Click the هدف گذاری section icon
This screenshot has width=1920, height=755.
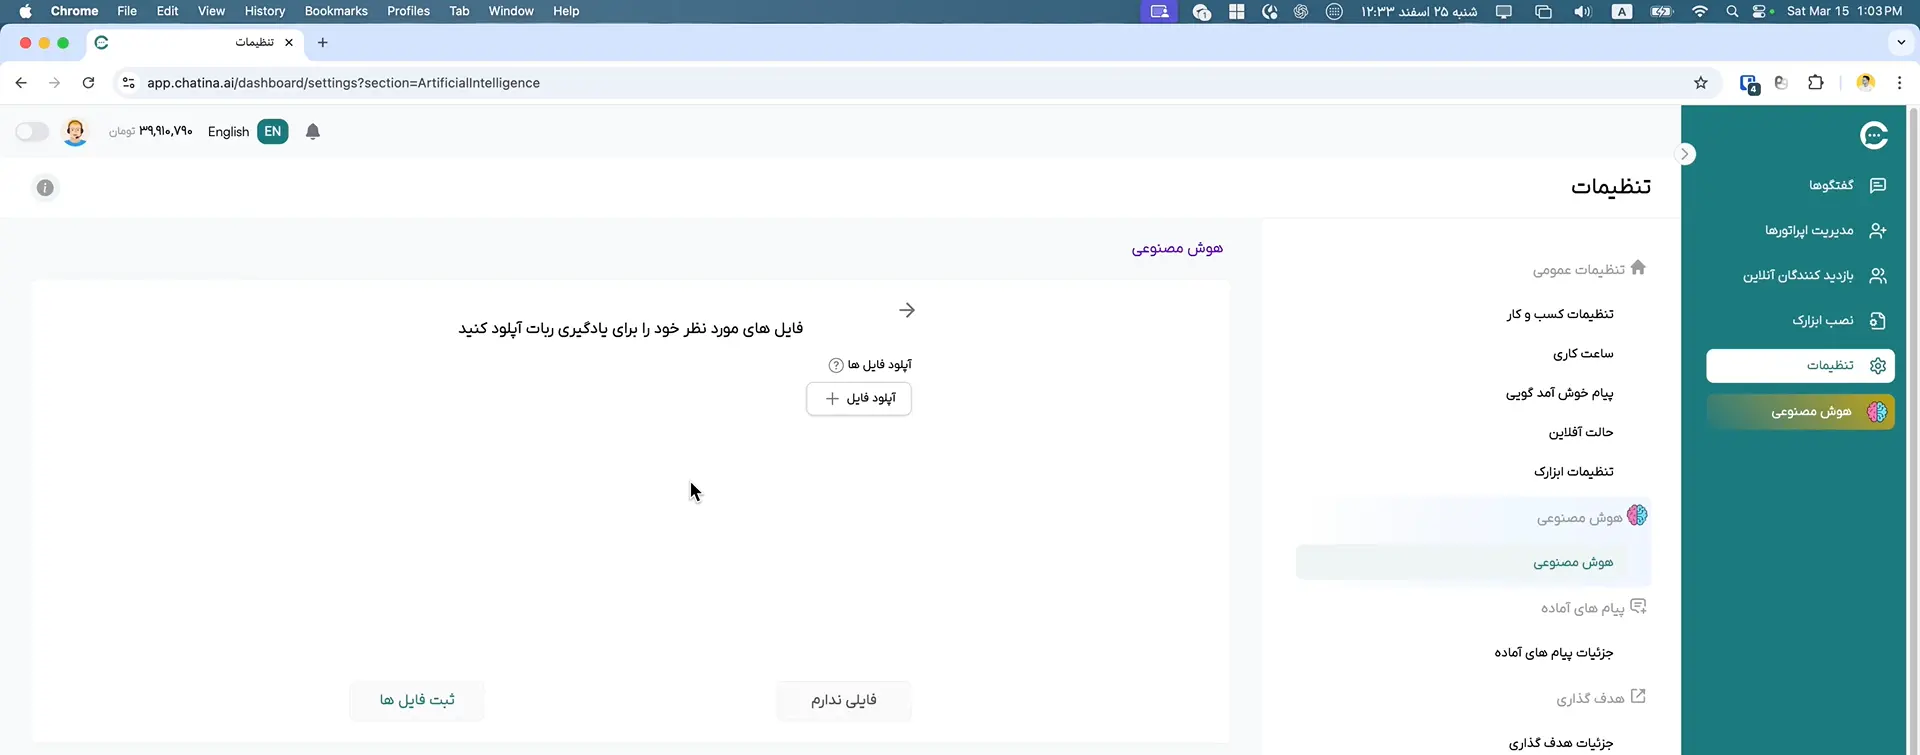(1638, 696)
